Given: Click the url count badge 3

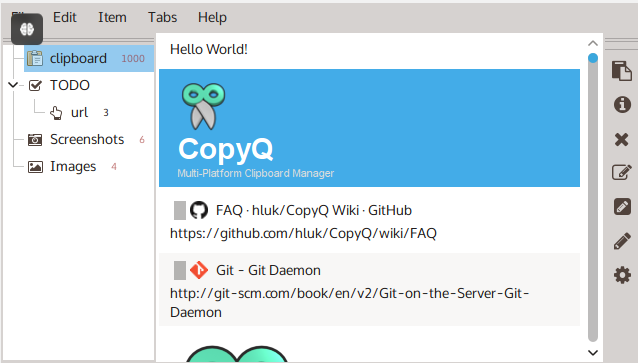Looking at the screenshot, I should tap(106, 113).
